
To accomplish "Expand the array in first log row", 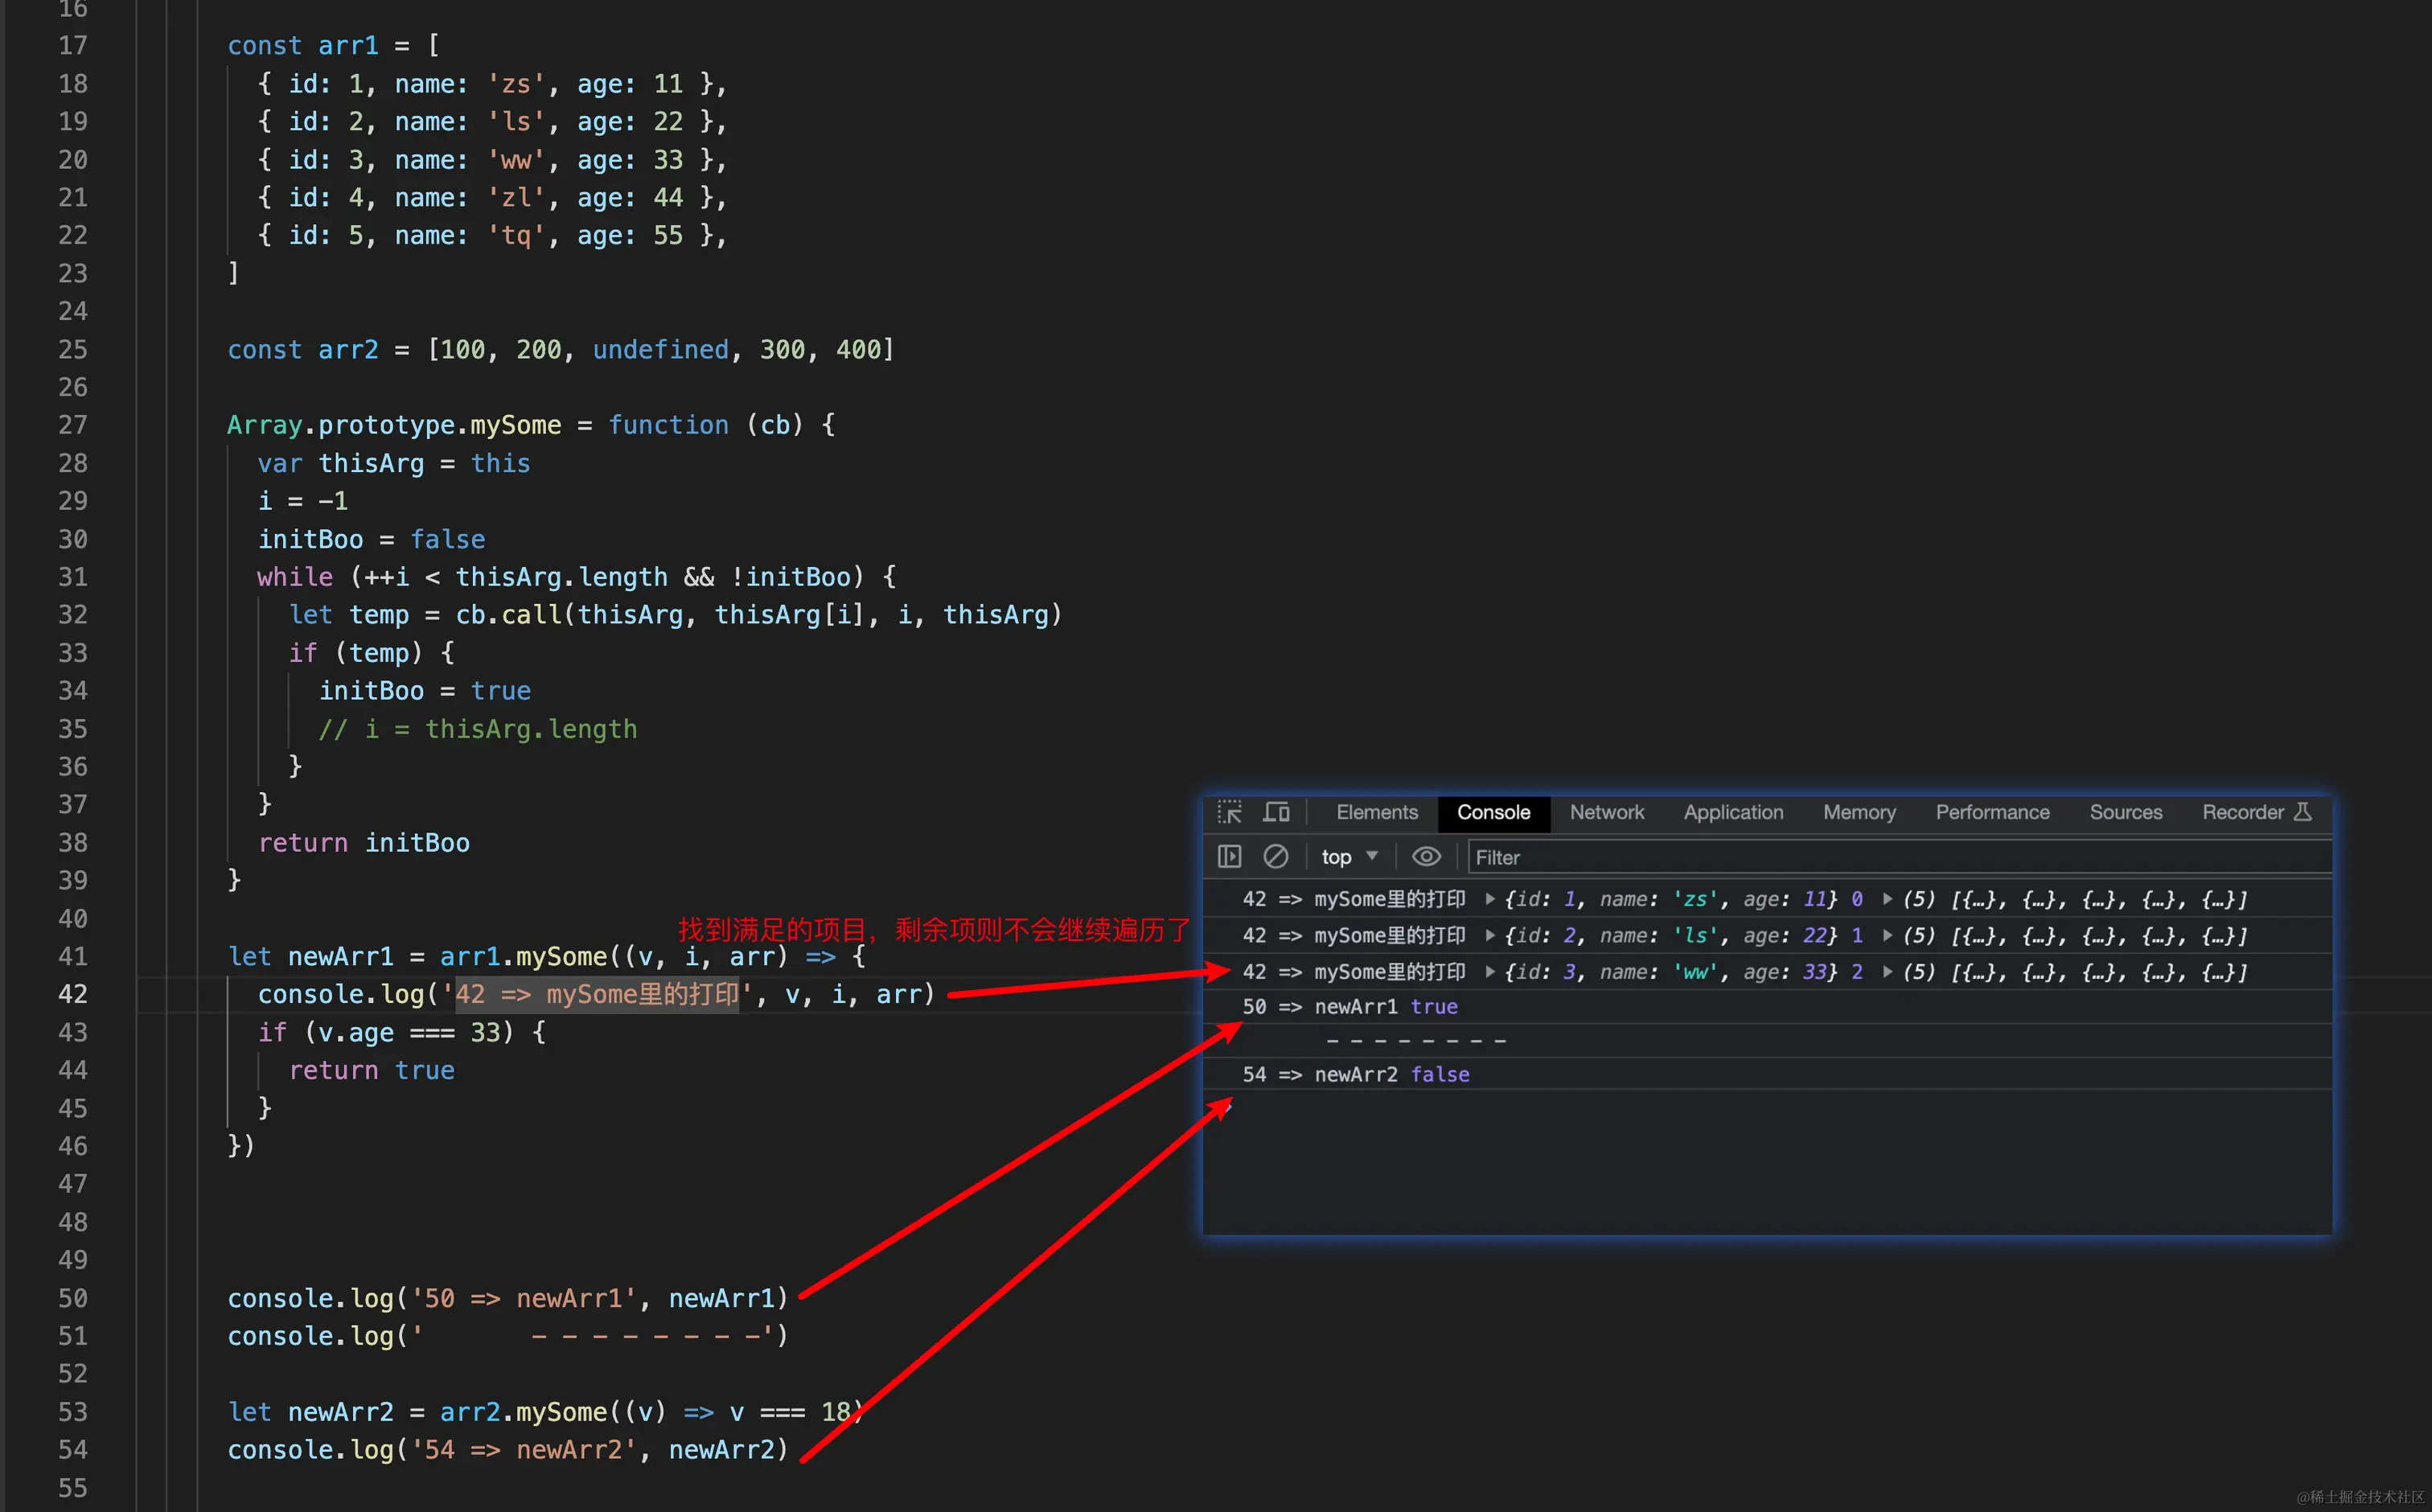I will (x=1887, y=899).
